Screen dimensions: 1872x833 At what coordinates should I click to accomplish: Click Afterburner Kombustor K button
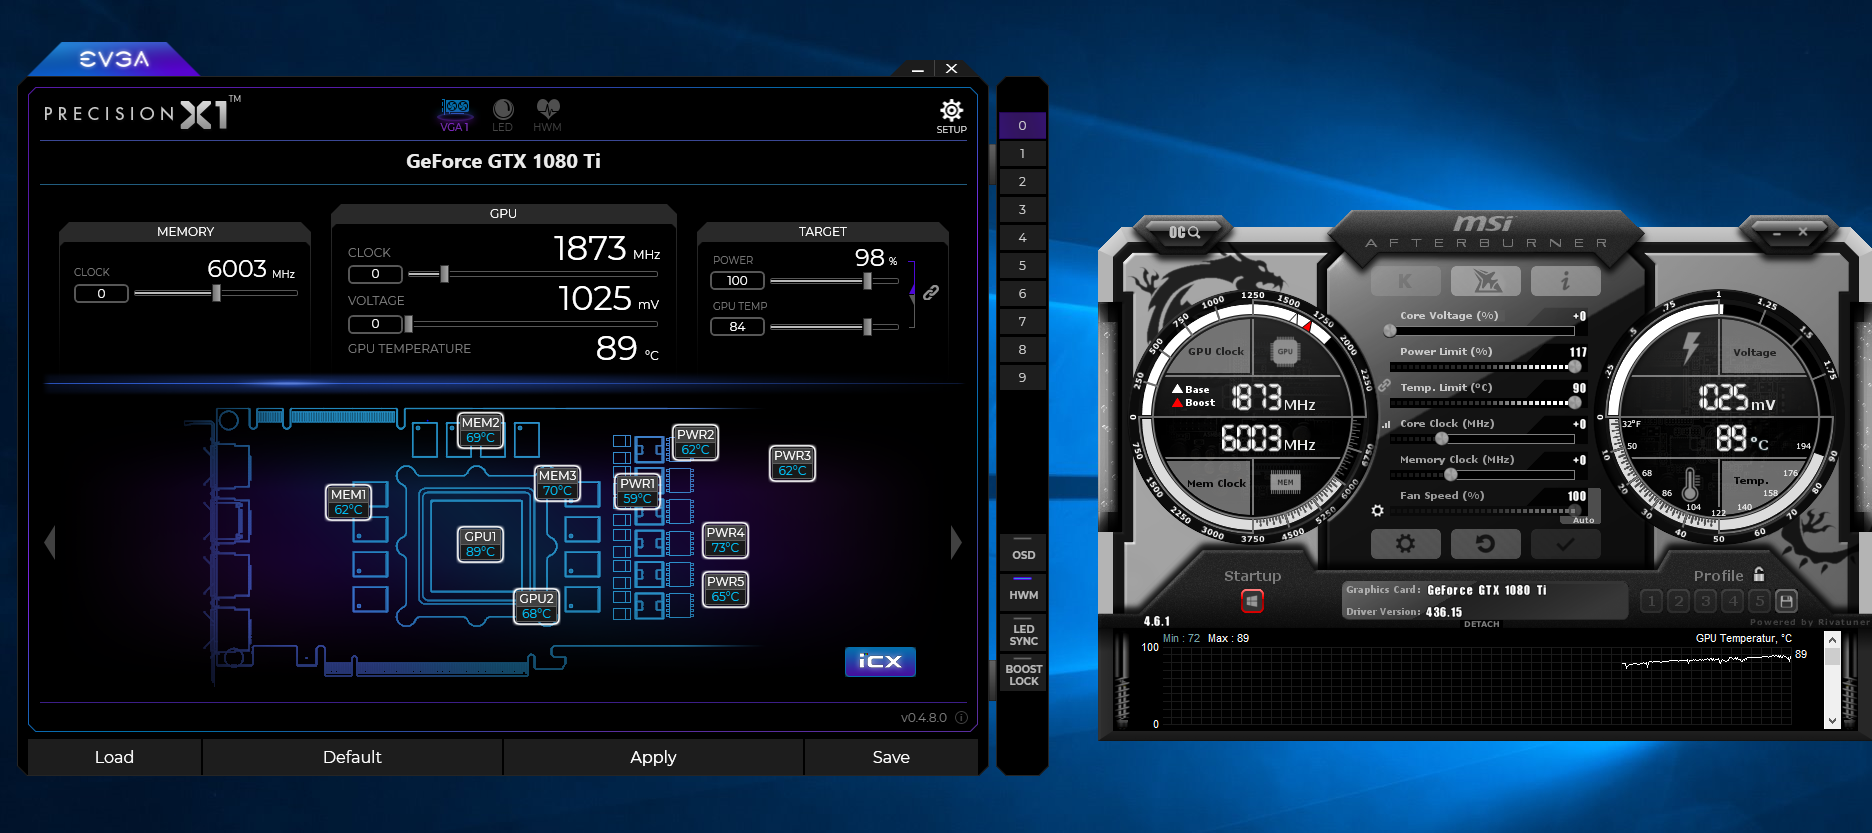[1405, 281]
